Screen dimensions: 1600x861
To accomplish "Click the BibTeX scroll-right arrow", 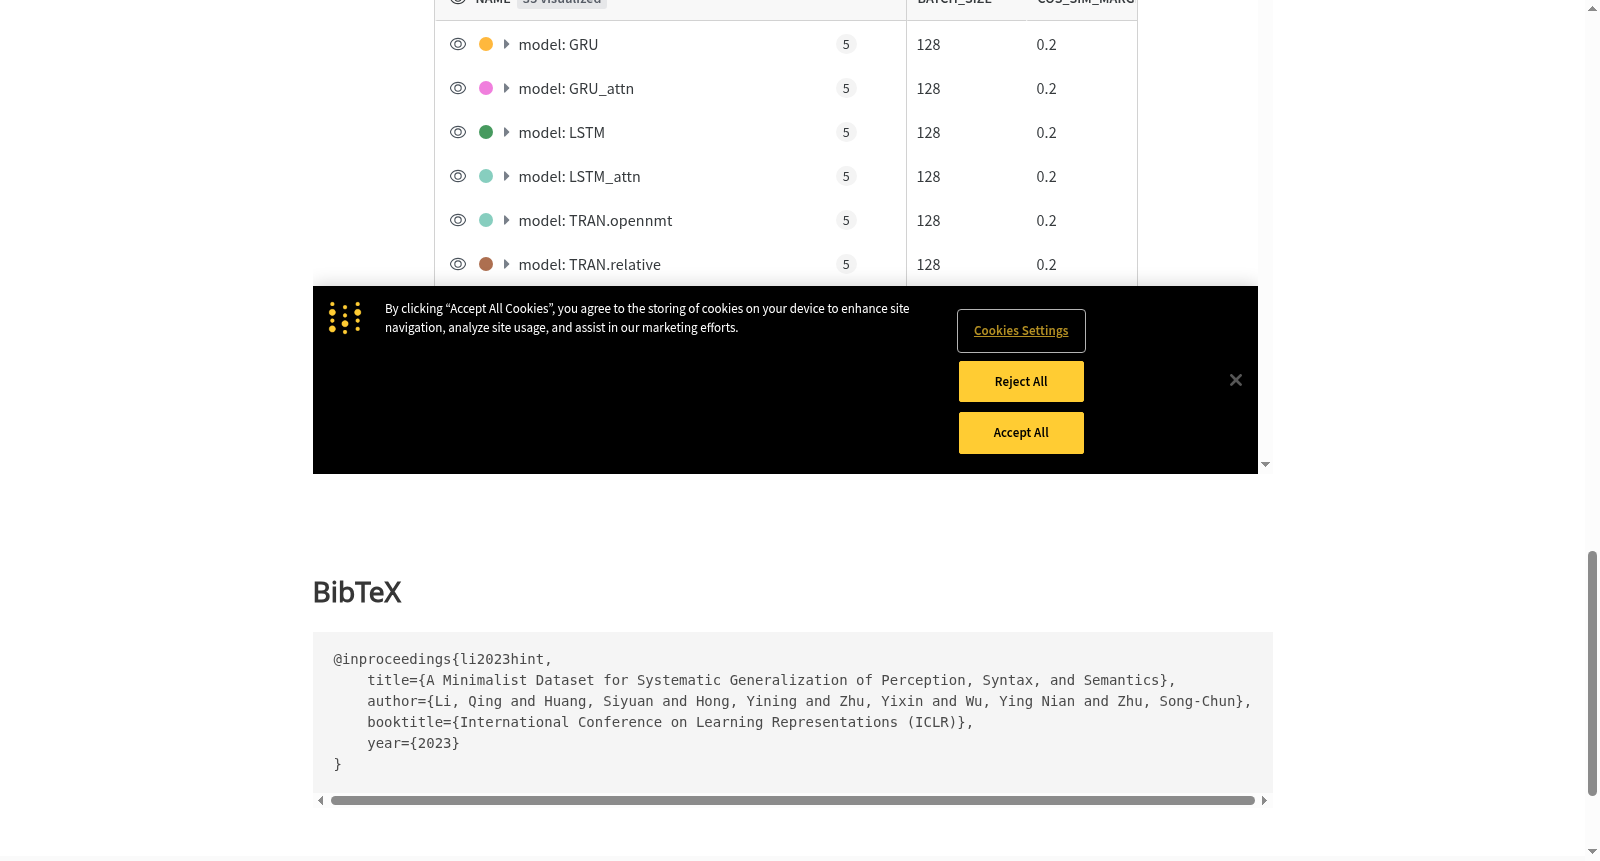I will coord(1264,800).
